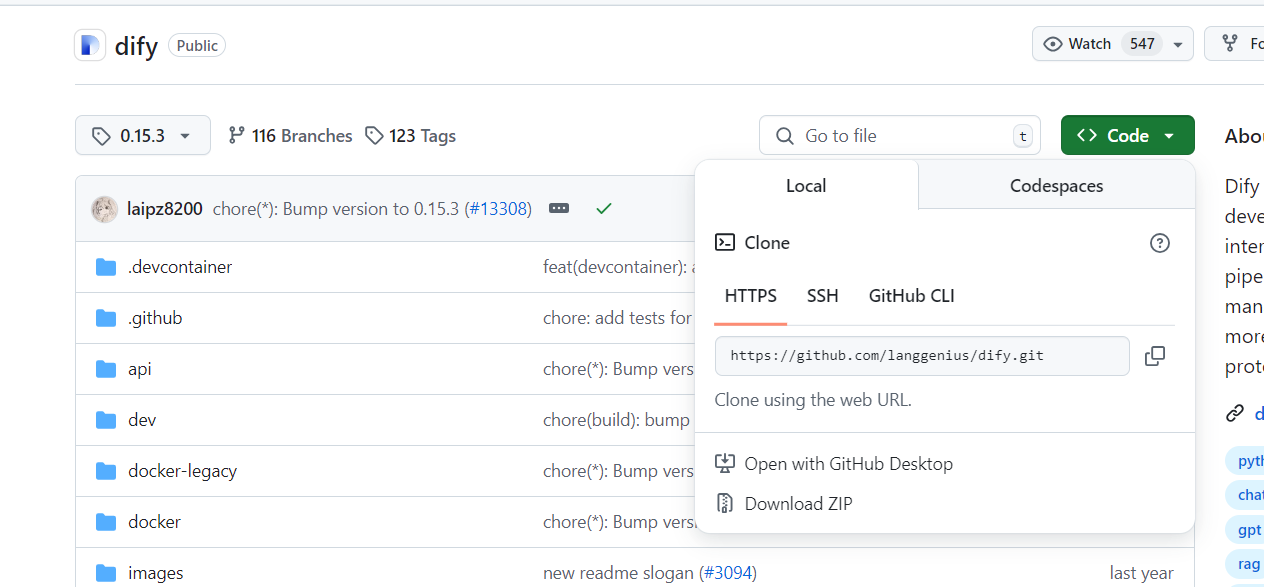Open pull request #3094 link
Viewport: 1264px width, 587px height.
coord(728,573)
